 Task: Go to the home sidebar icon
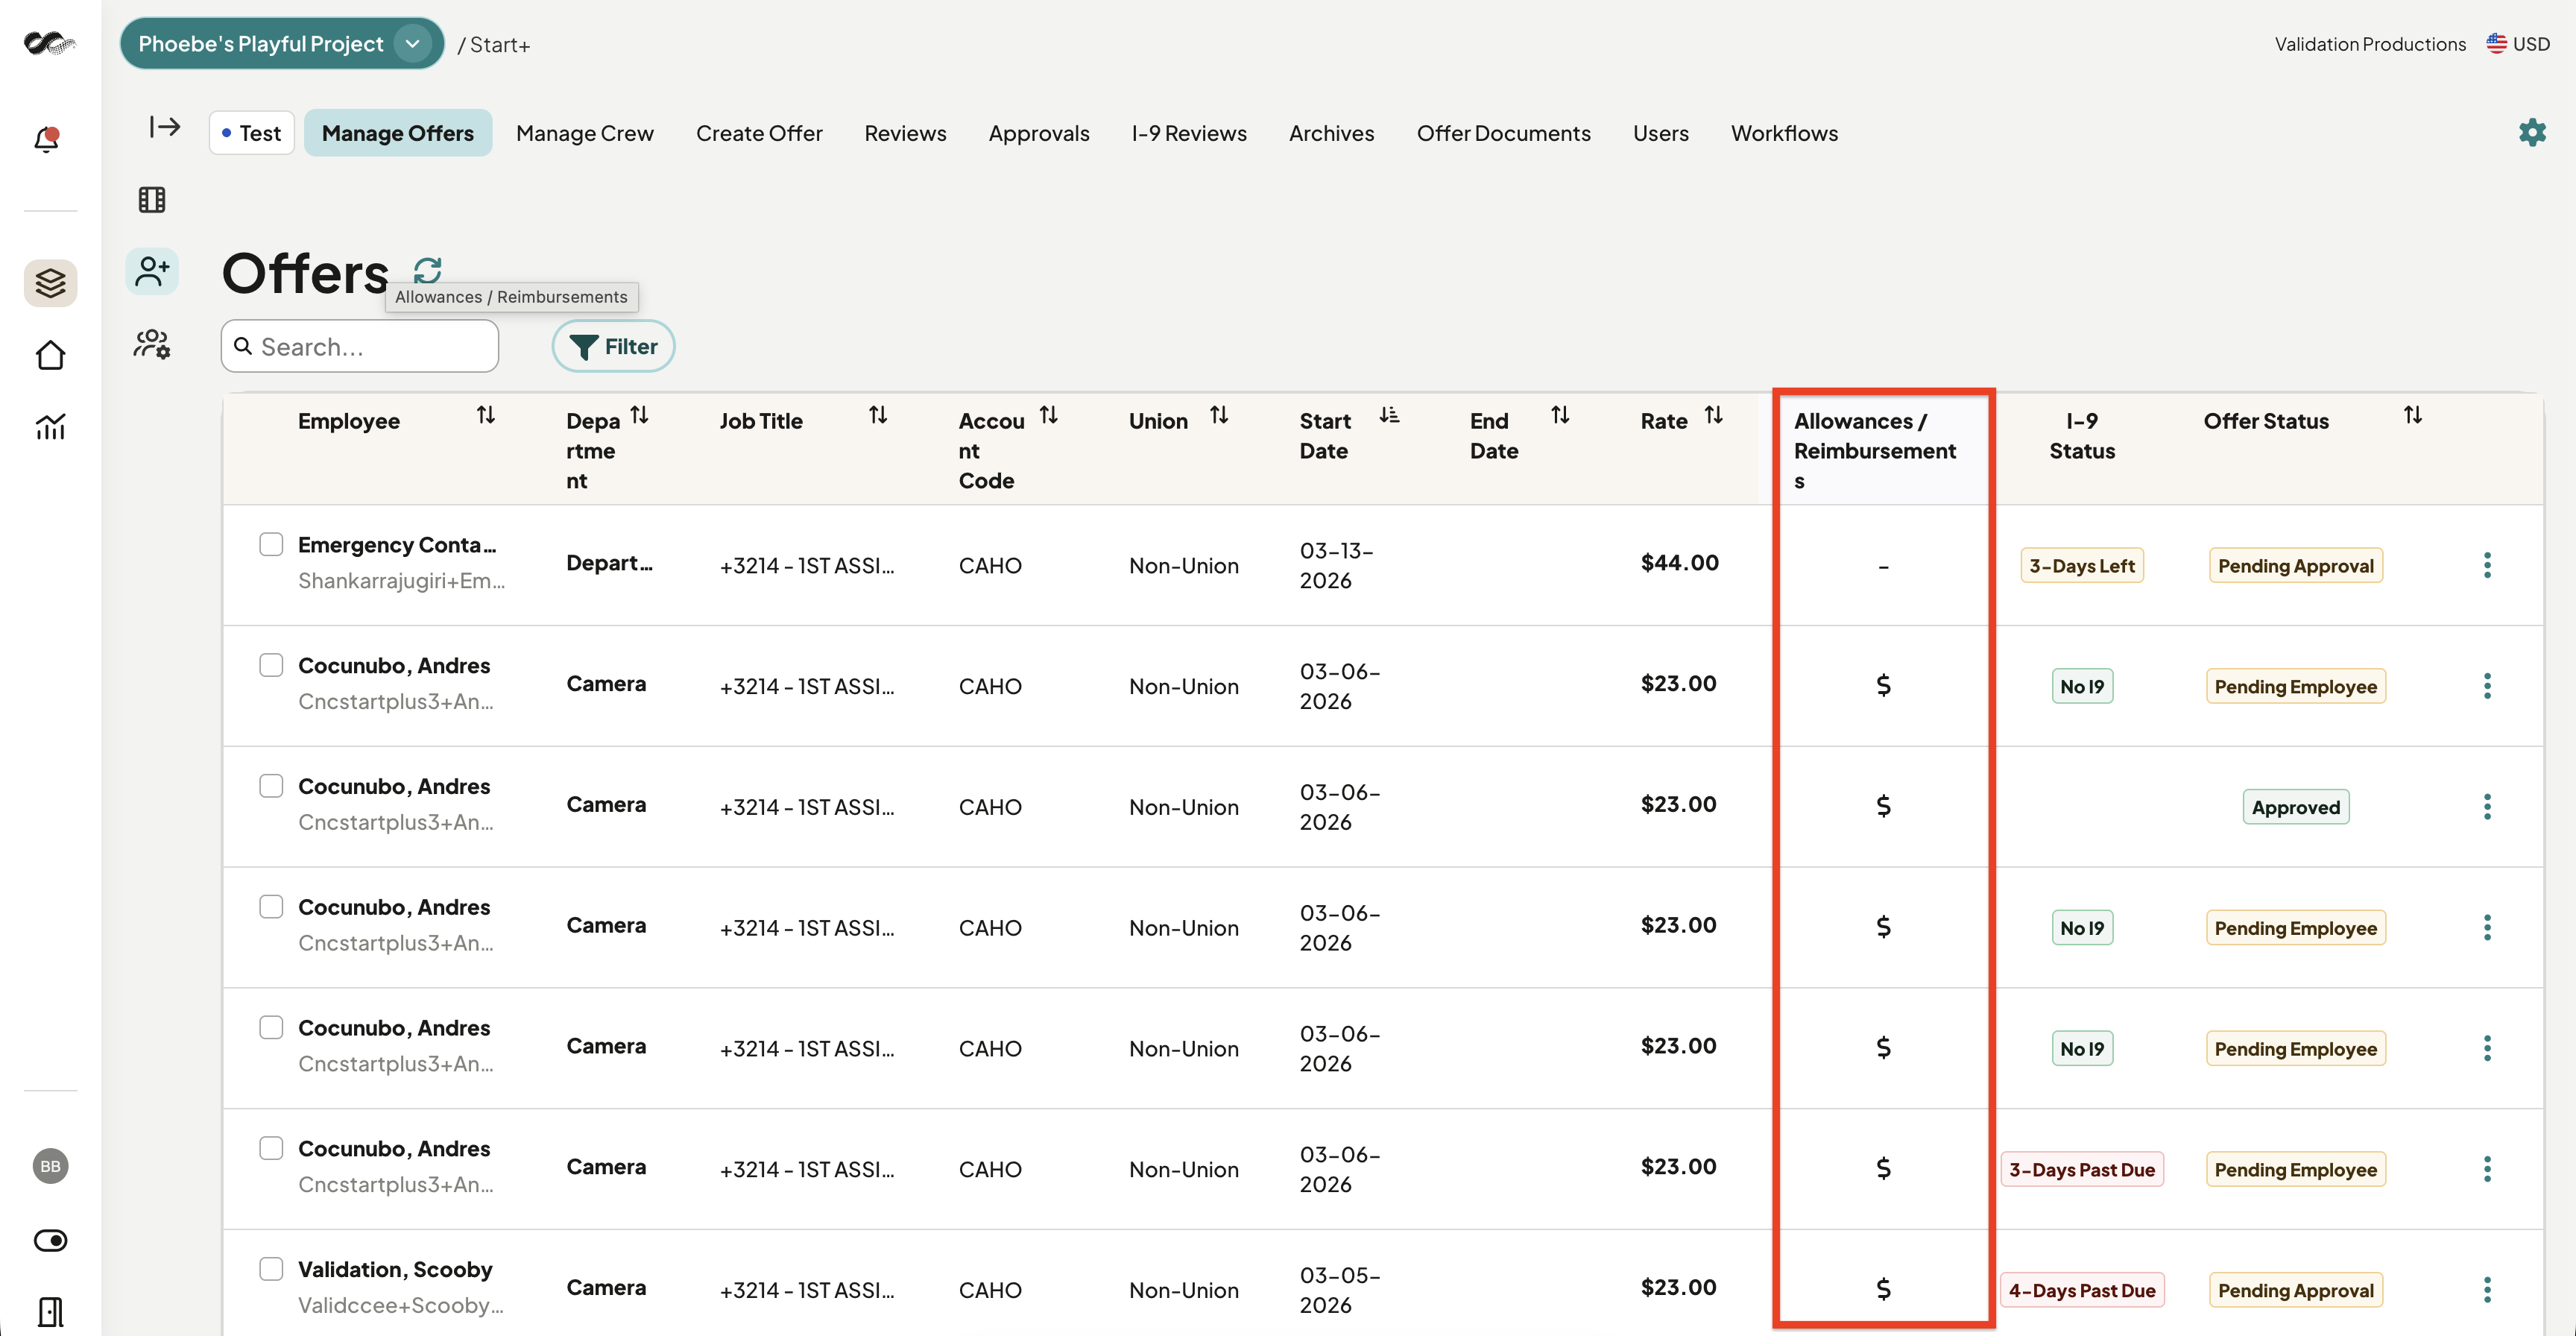[50, 355]
